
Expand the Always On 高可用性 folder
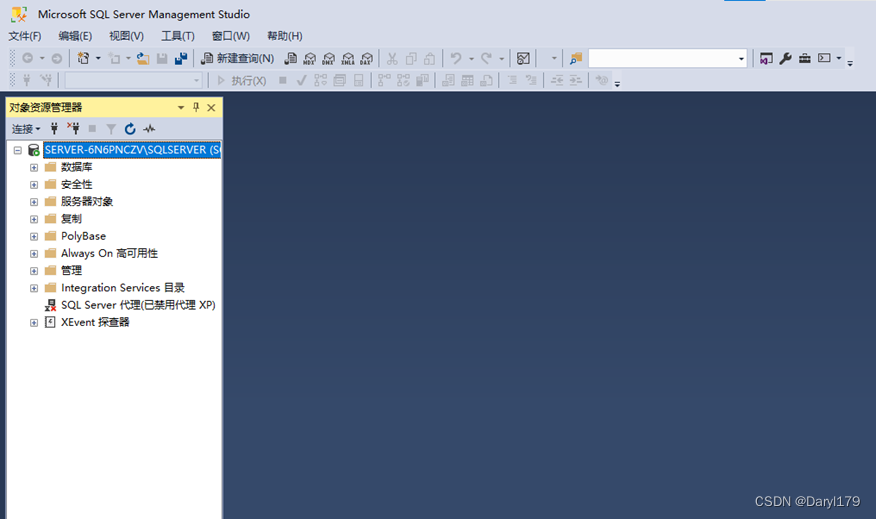pyautogui.click(x=34, y=254)
